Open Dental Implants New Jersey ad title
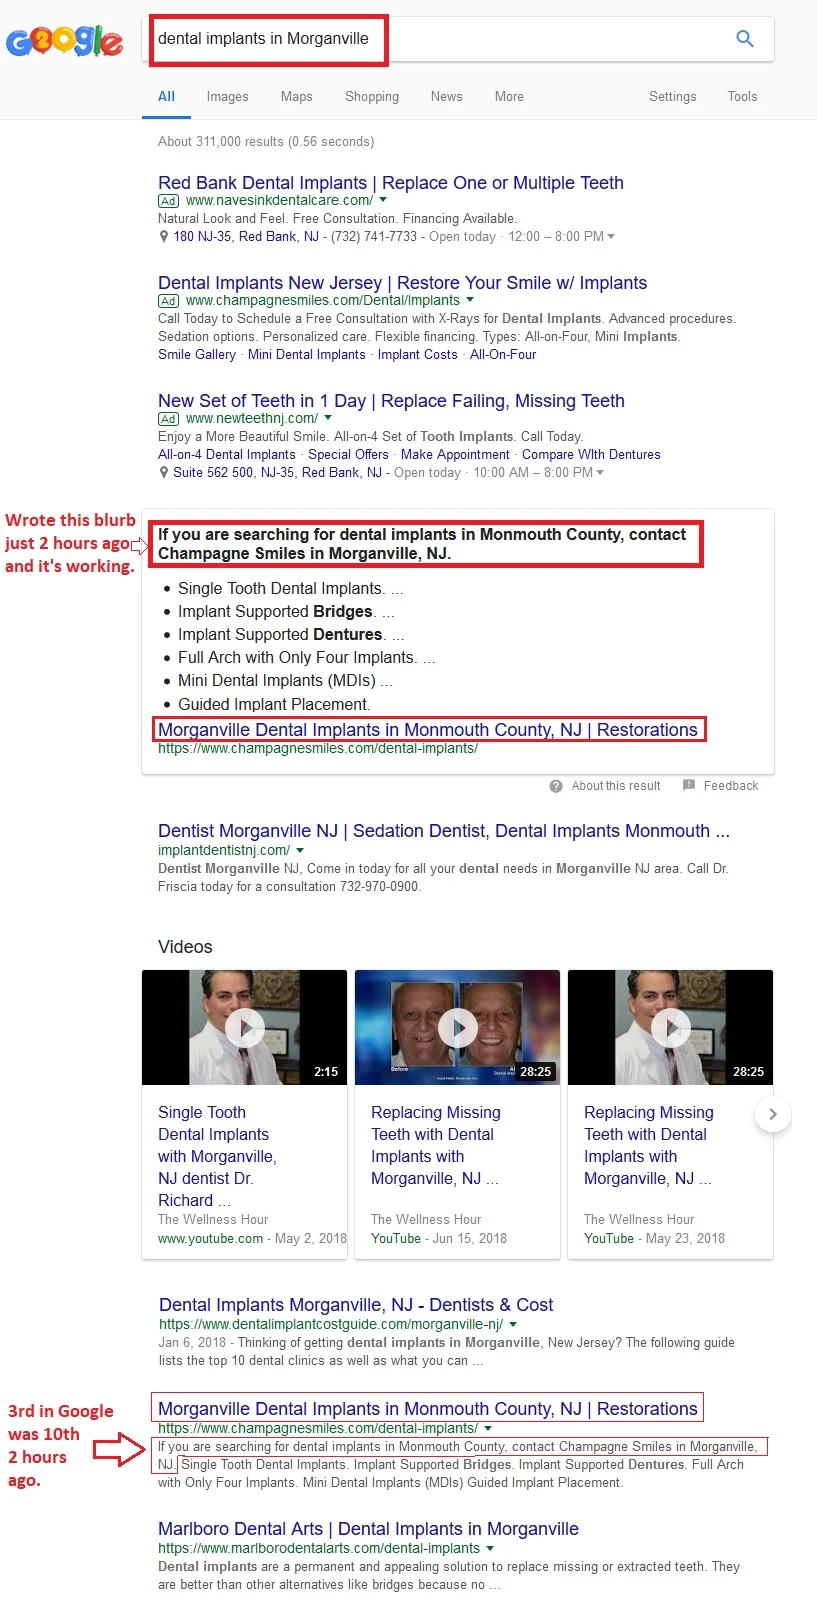 tap(402, 283)
